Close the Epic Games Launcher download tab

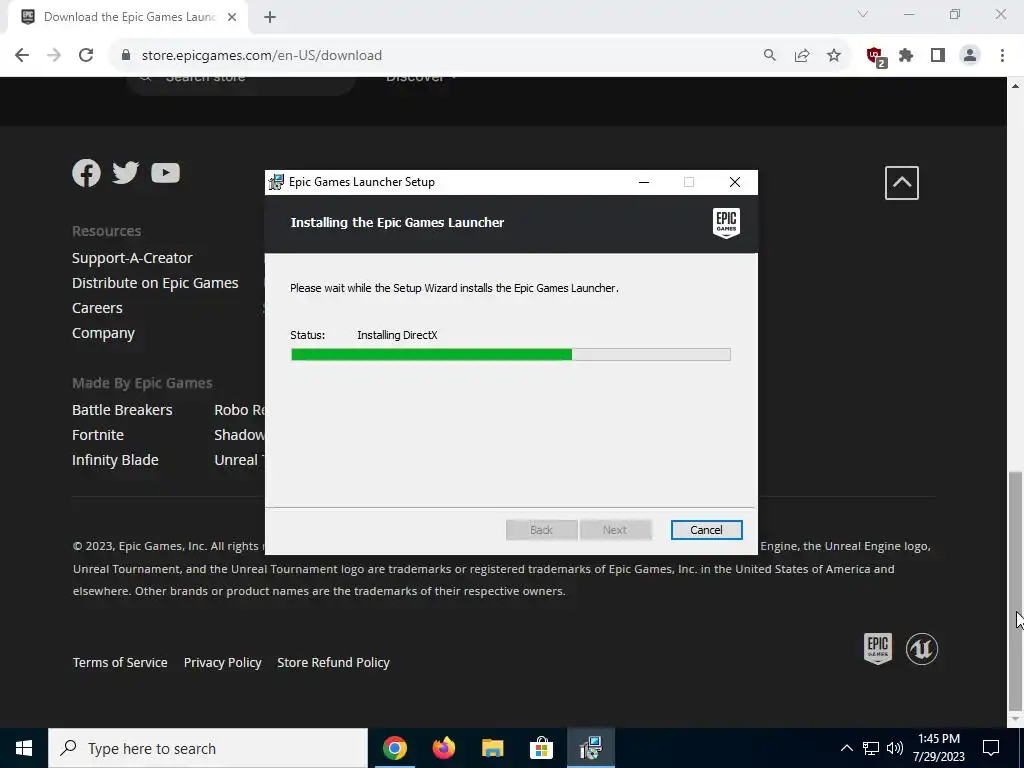click(x=232, y=17)
